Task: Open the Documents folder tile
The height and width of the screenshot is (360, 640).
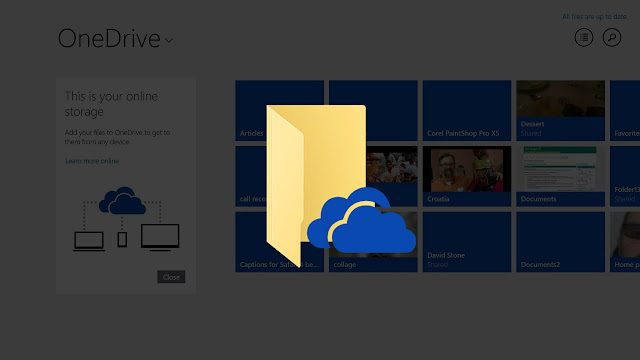Action: 560,176
